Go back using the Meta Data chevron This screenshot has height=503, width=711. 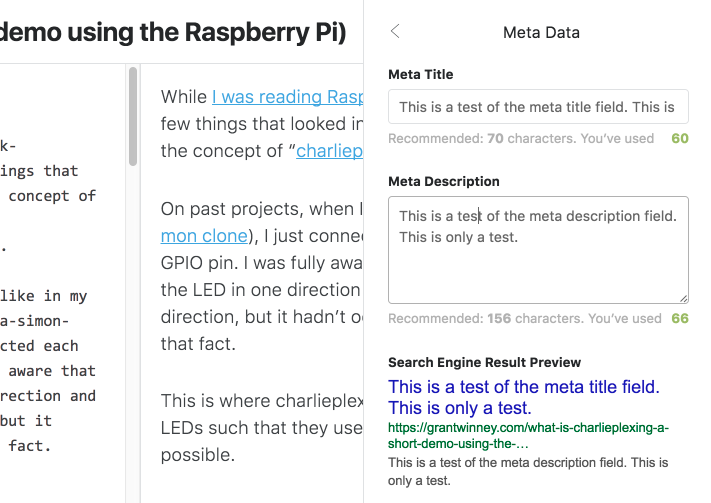pyautogui.click(x=395, y=32)
